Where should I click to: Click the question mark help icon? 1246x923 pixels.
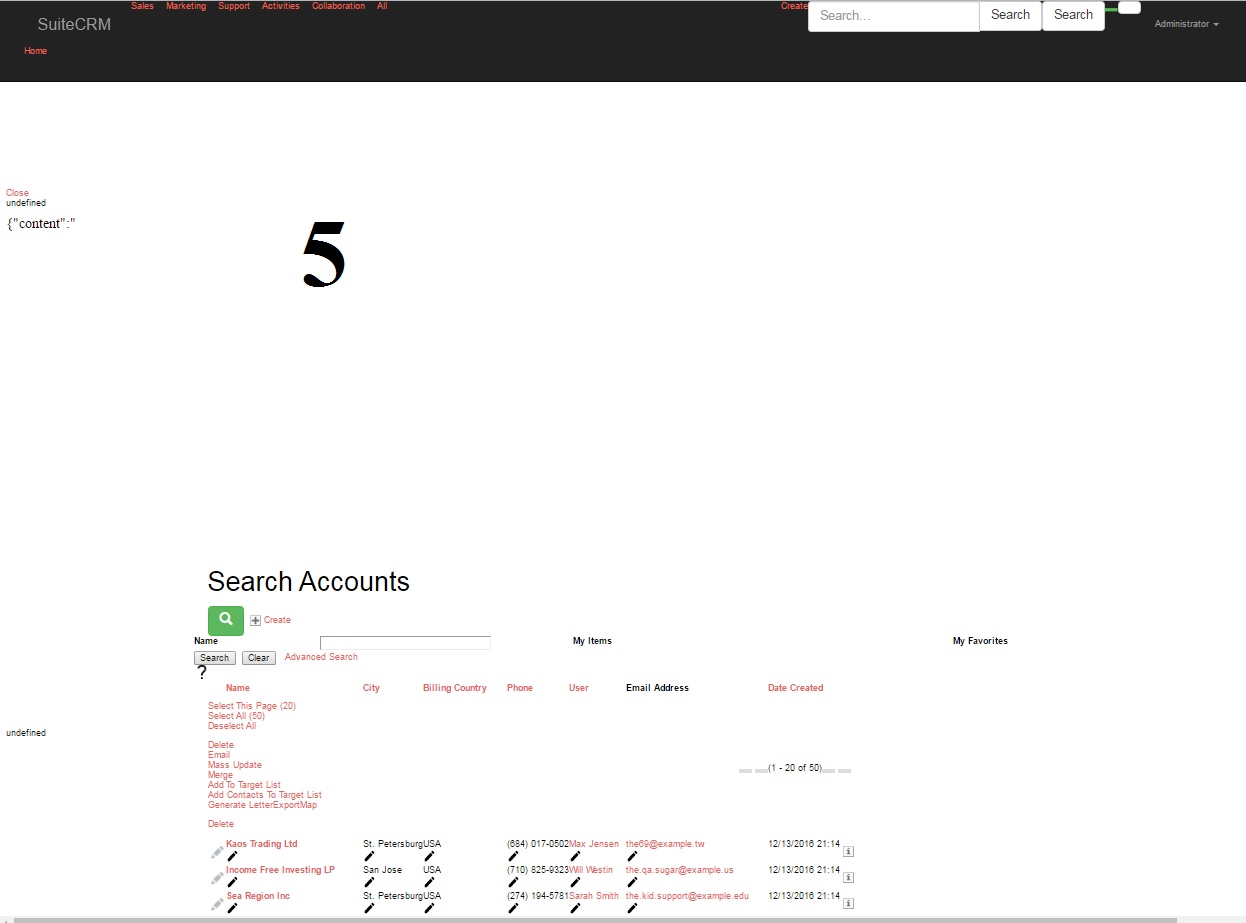(202, 673)
